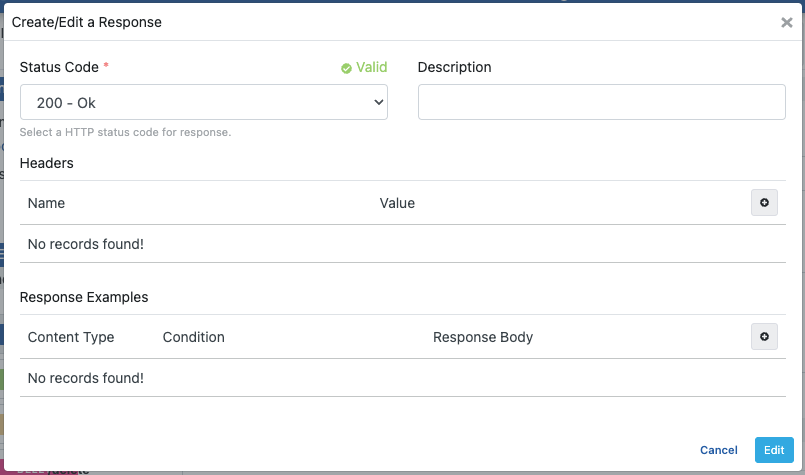Open the Status Code dropdown
This screenshot has height=475, width=805.
[204, 102]
